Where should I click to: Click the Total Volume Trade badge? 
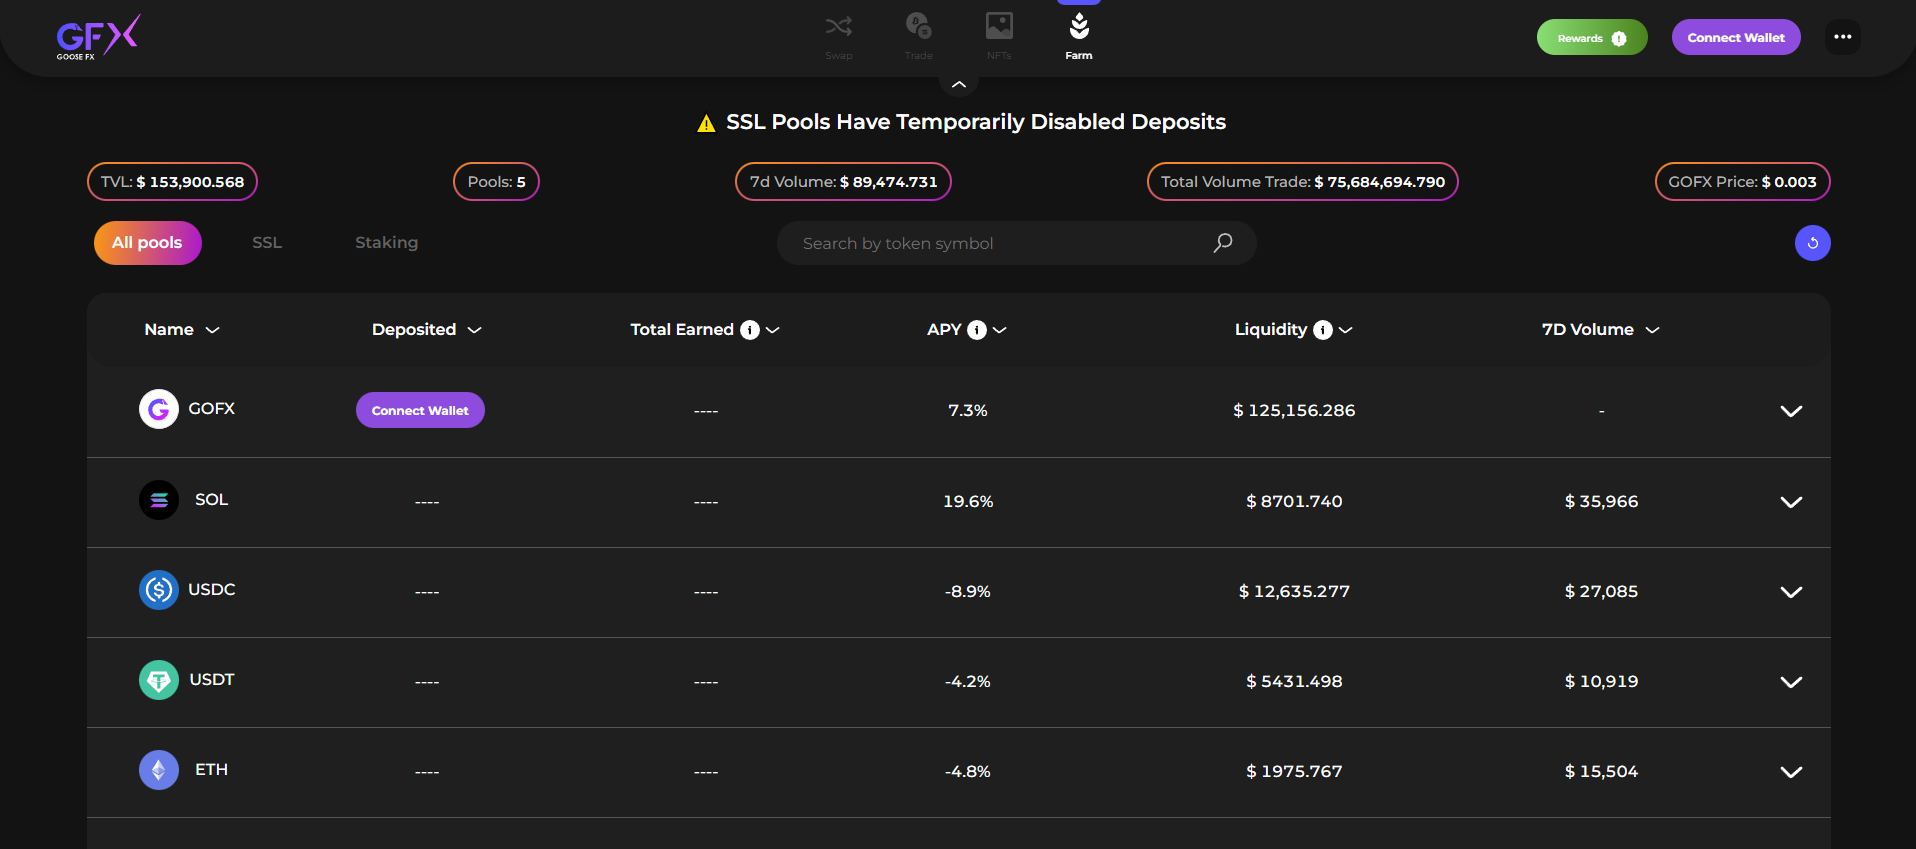coord(1302,182)
